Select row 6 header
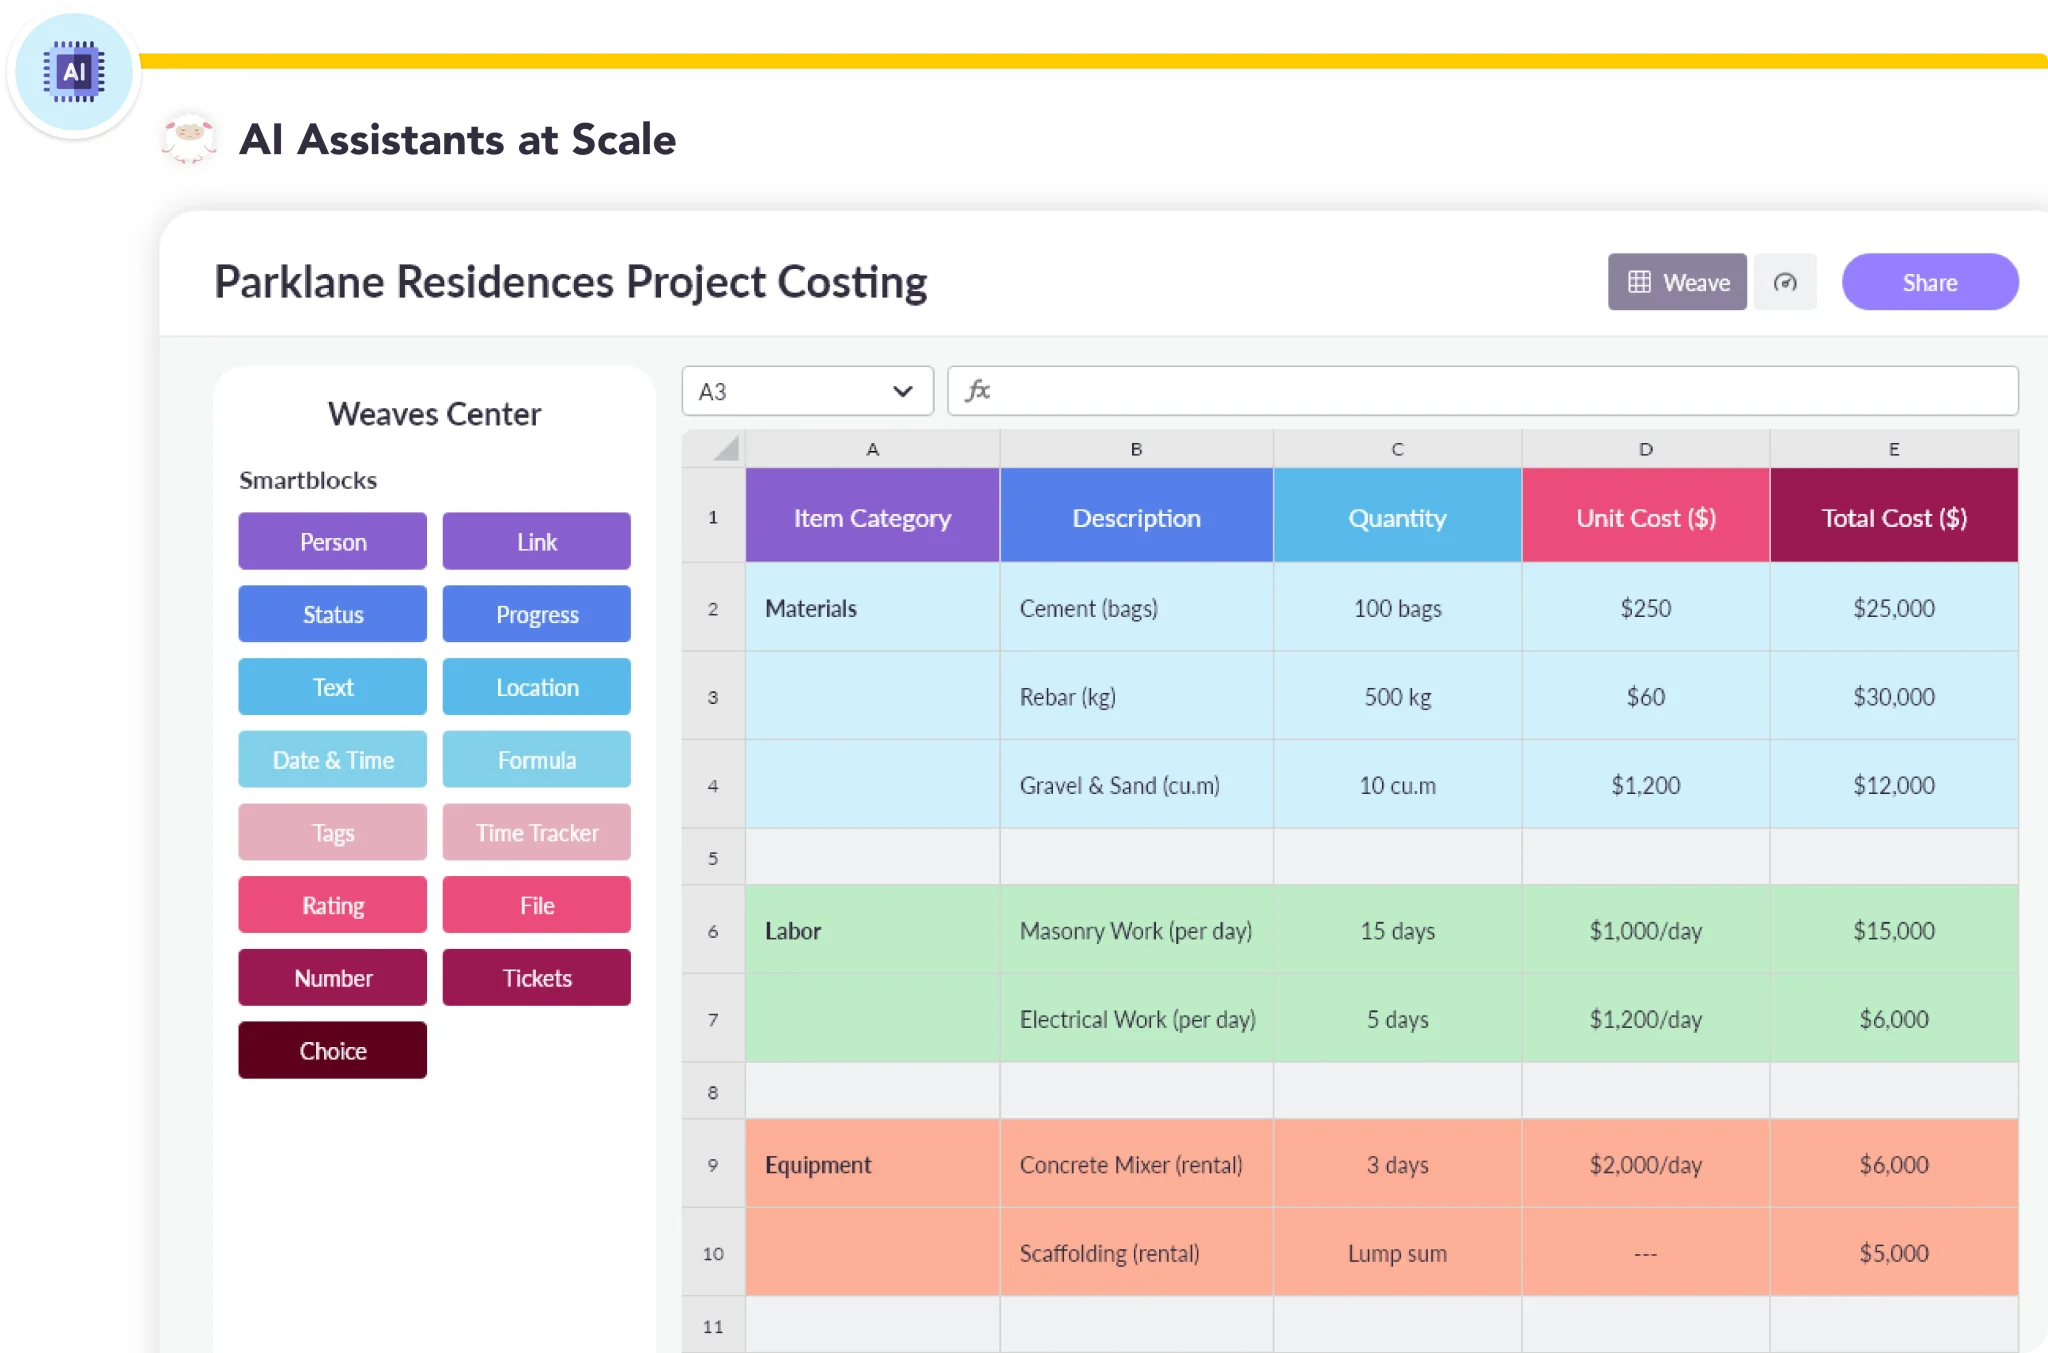Screen dimensions: 2048x1353 pos(713,931)
